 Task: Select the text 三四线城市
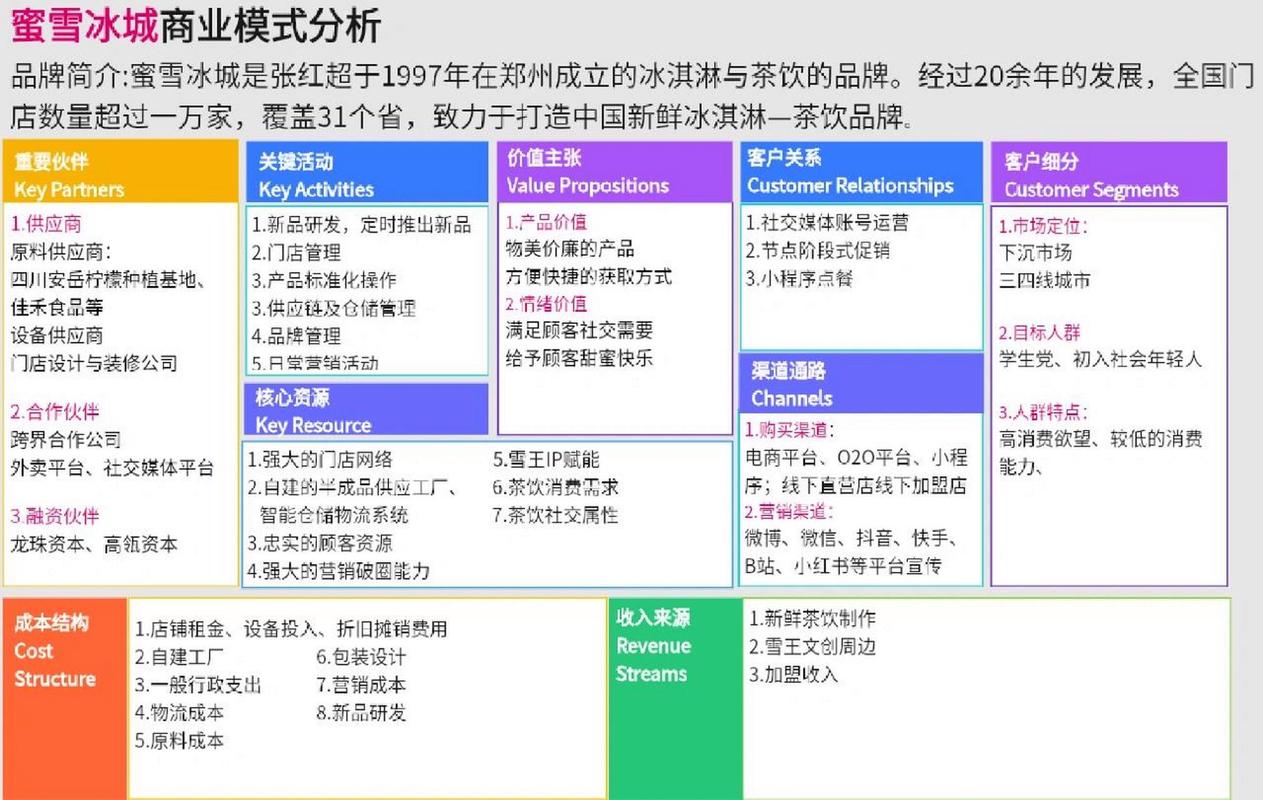[x=1044, y=281]
